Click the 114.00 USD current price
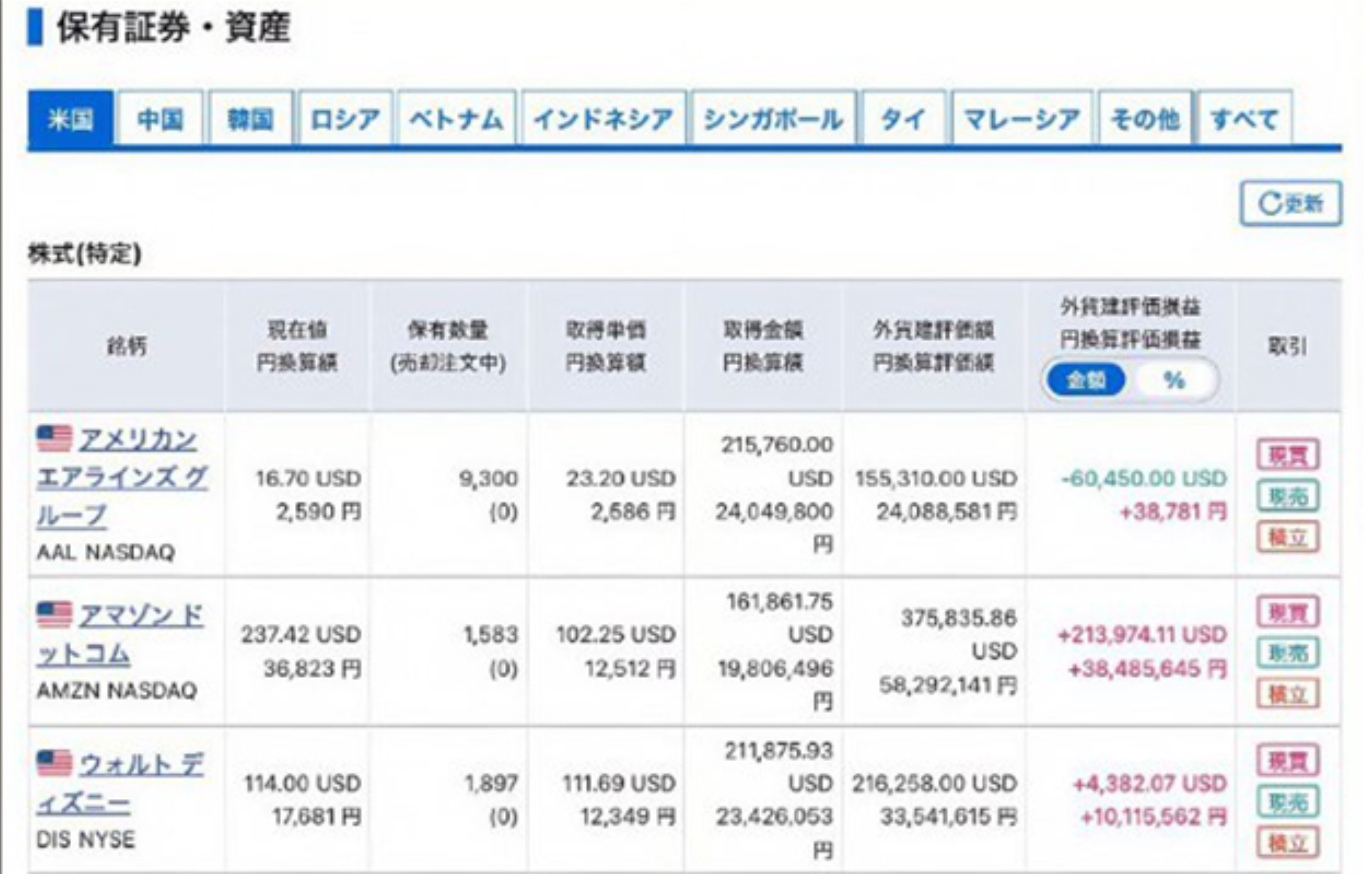This screenshot has height=874, width=1364. point(302,782)
